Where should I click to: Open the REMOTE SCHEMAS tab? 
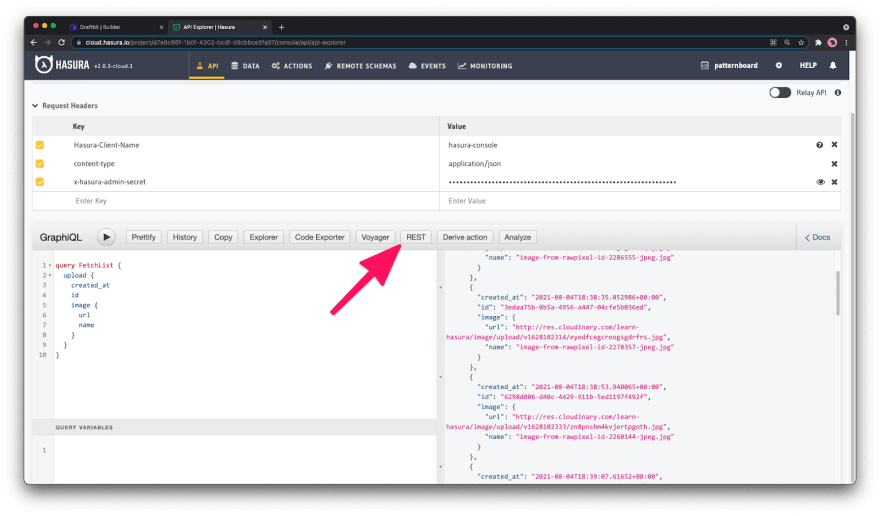[360, 66]
